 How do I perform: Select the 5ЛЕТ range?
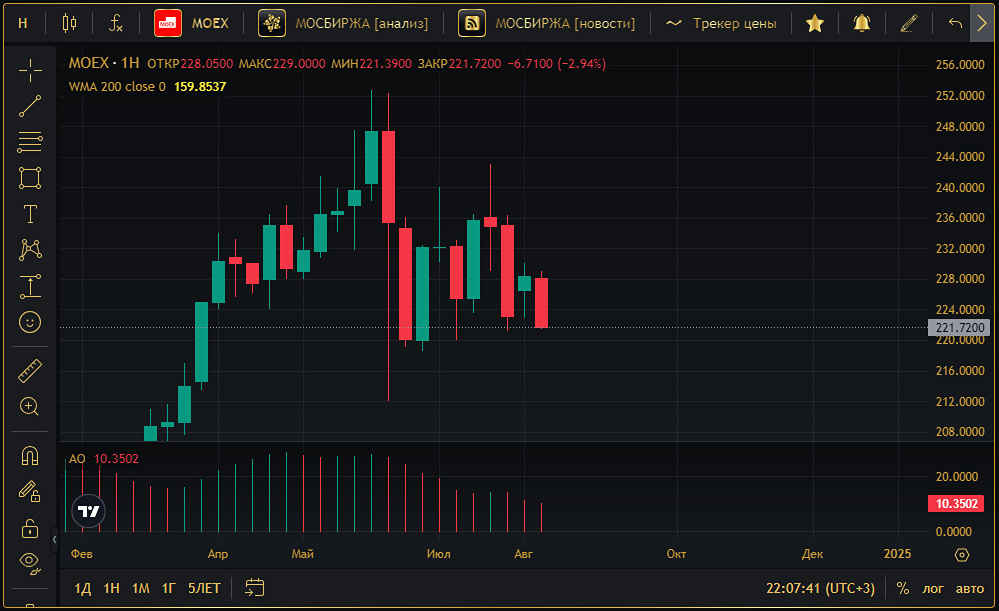coord(204,588)
